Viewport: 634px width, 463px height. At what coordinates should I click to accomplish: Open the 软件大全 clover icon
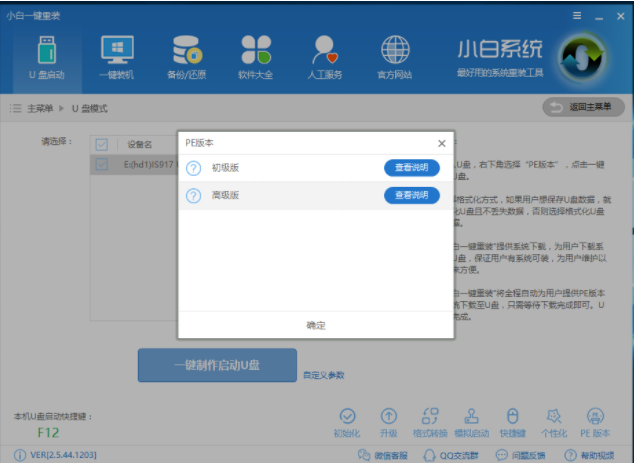click(256, 58)
